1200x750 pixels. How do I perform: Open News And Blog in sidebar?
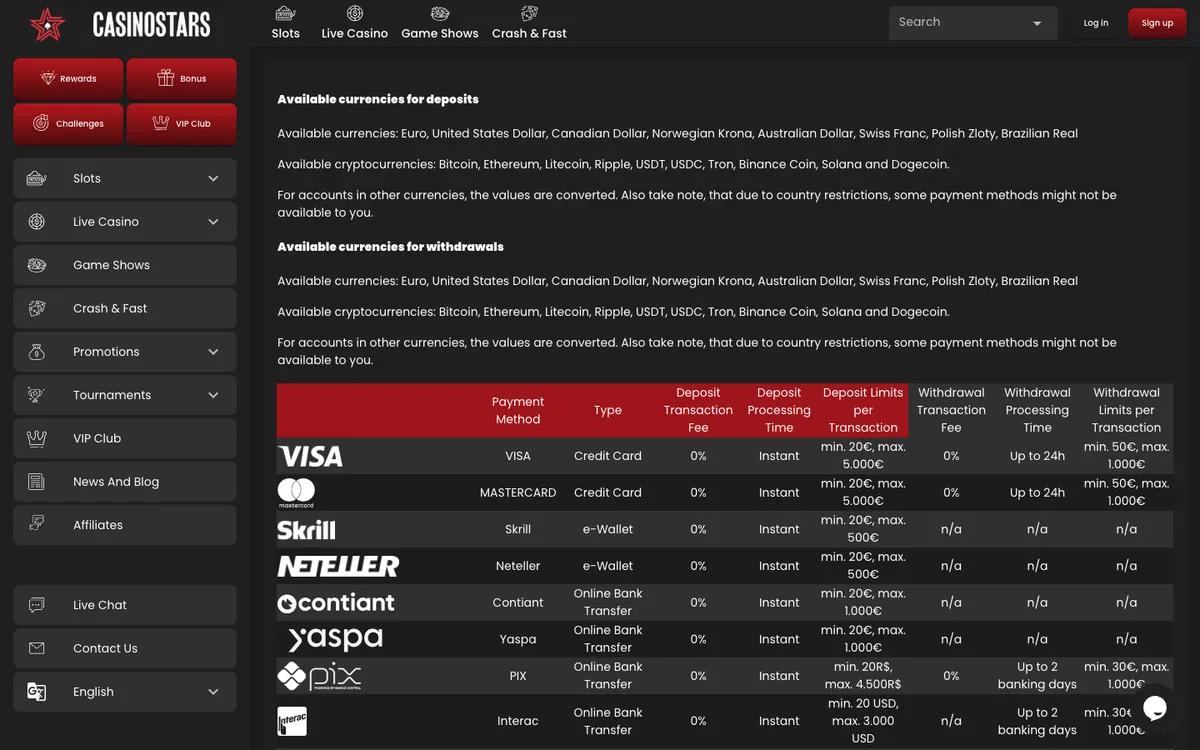pyautogui.click(x=125, y=482)
